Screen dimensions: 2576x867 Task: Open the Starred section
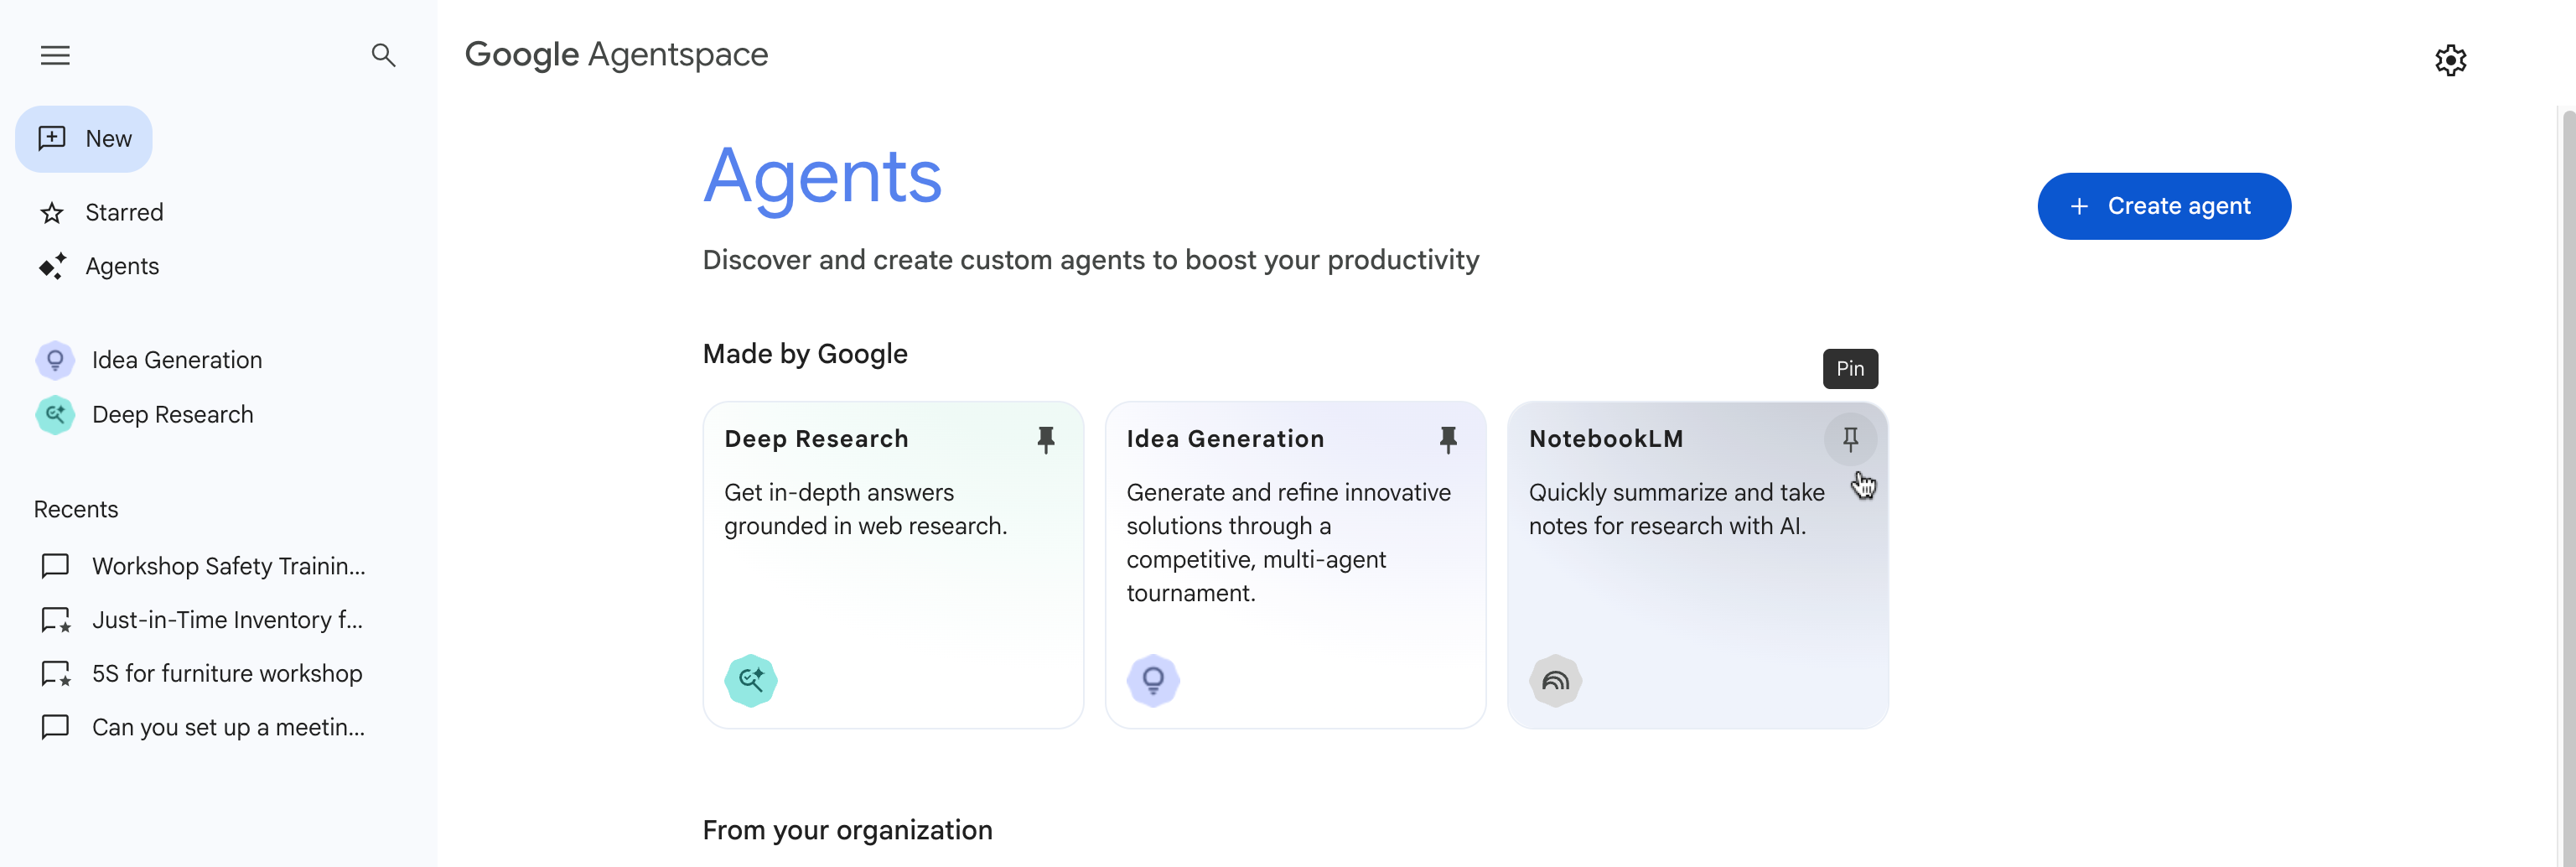click(x=124, y=212)
